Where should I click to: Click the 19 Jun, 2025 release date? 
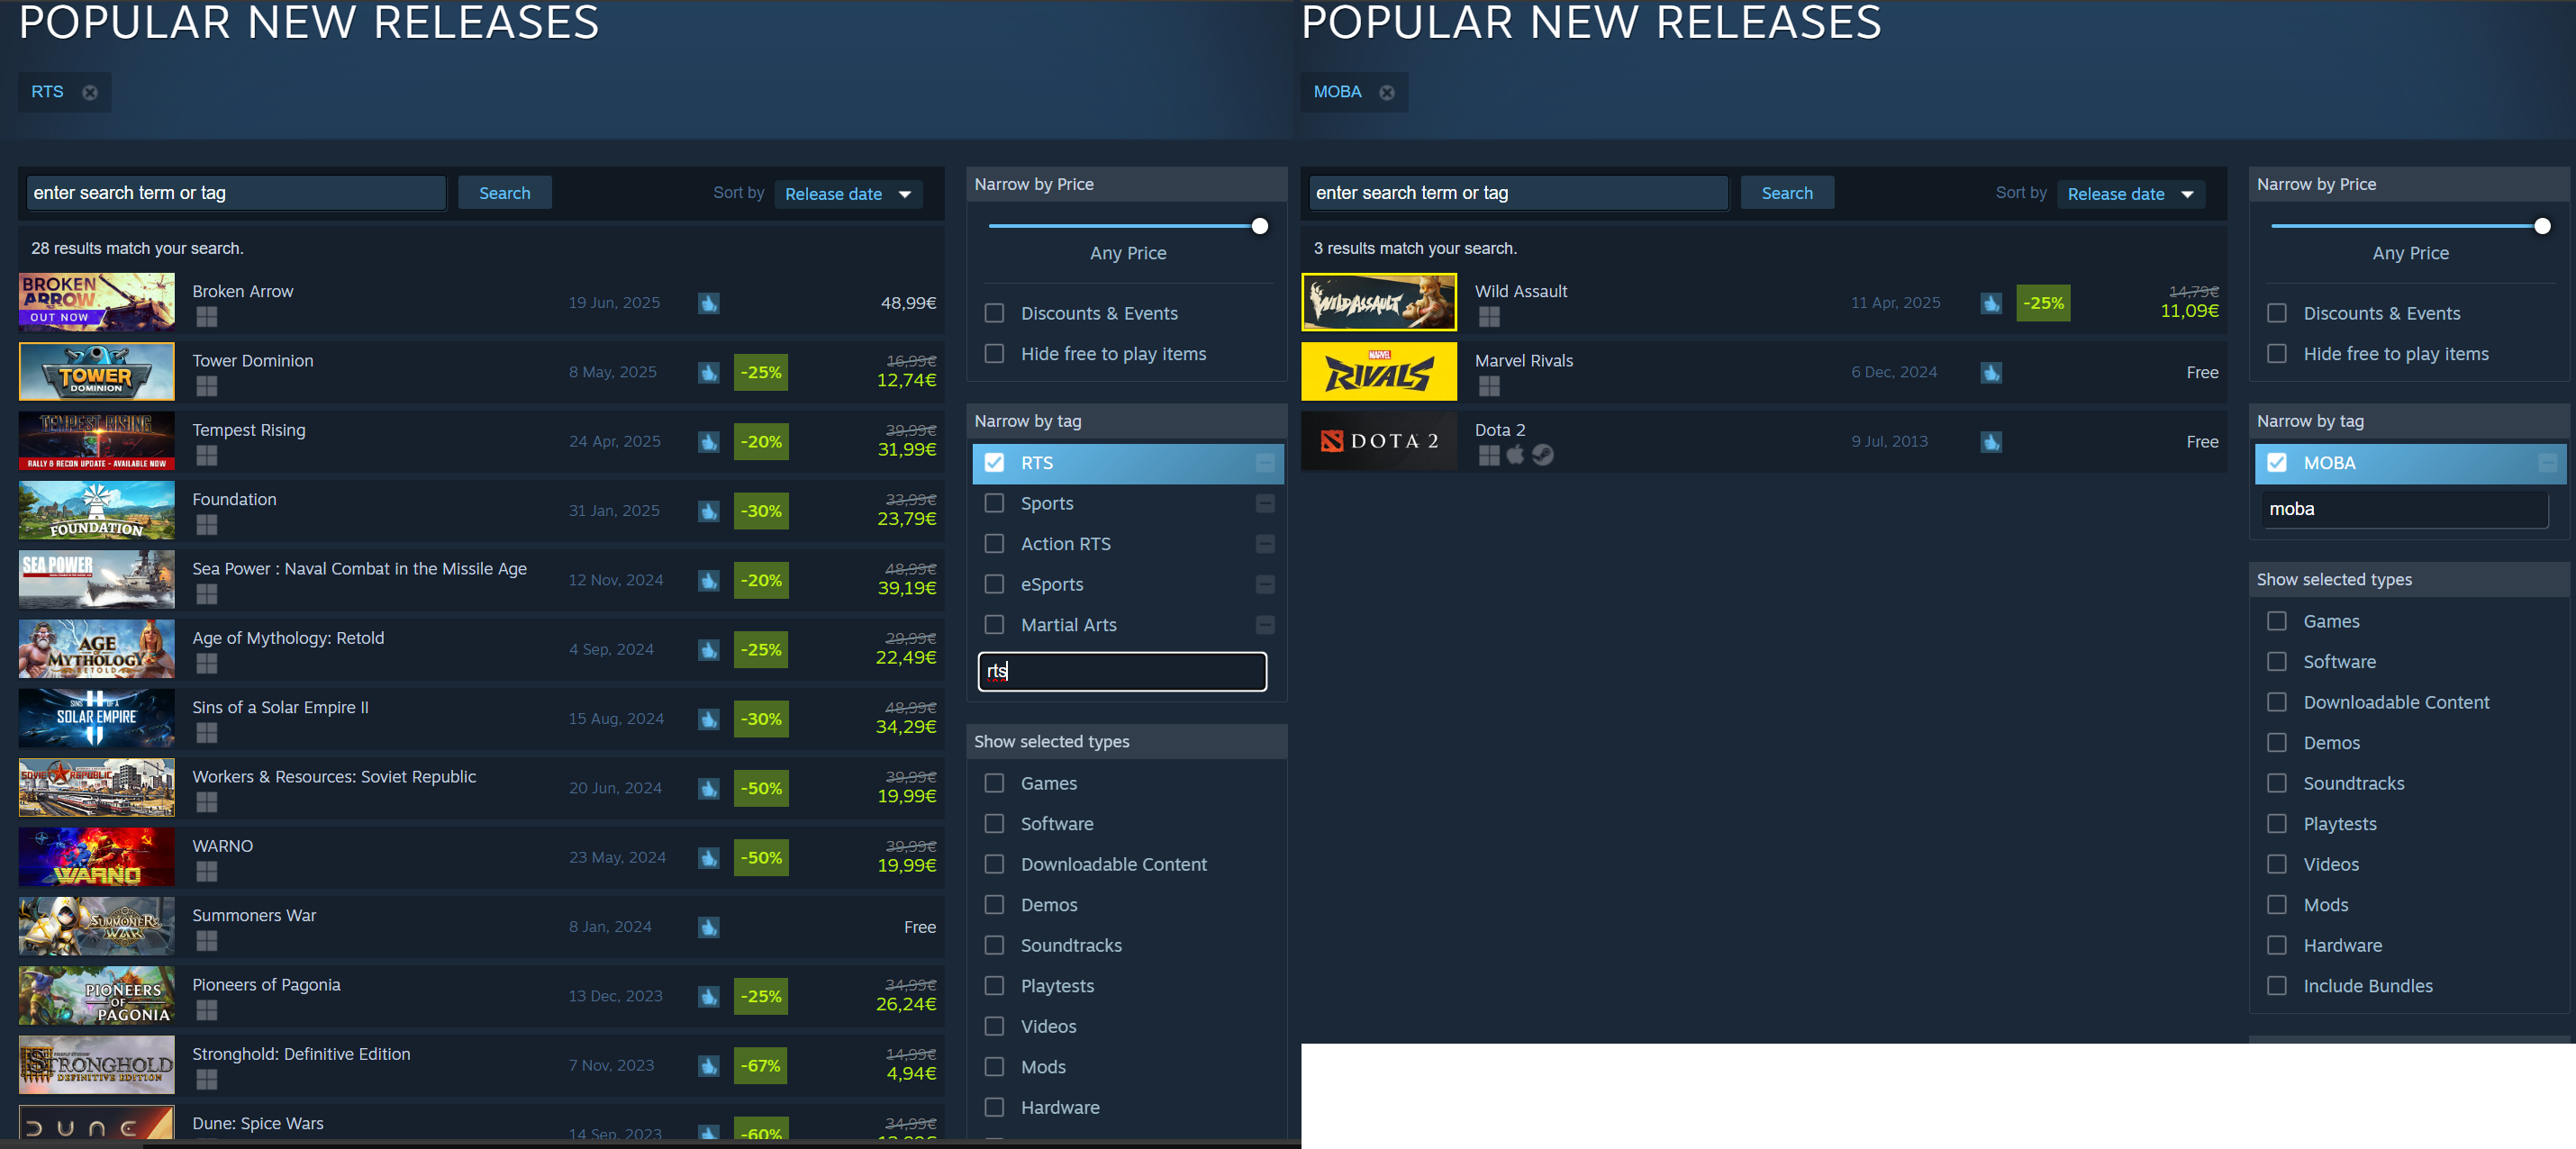click(614, 303)
